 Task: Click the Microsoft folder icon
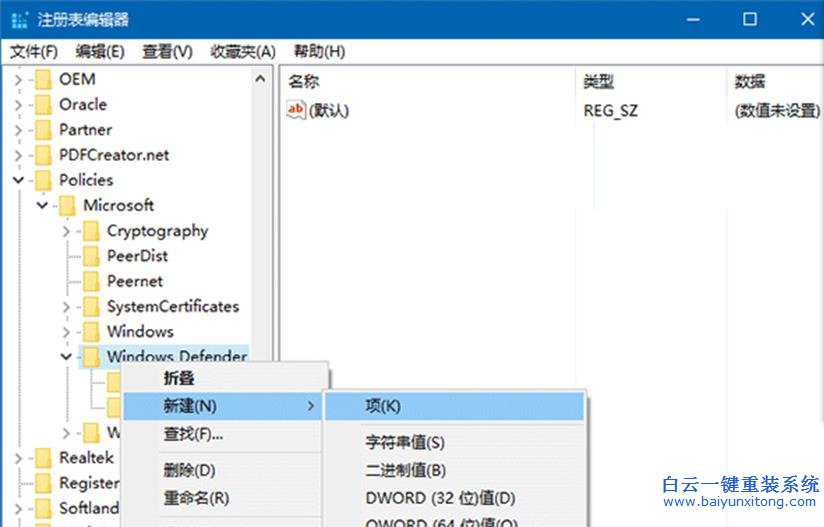67,205
